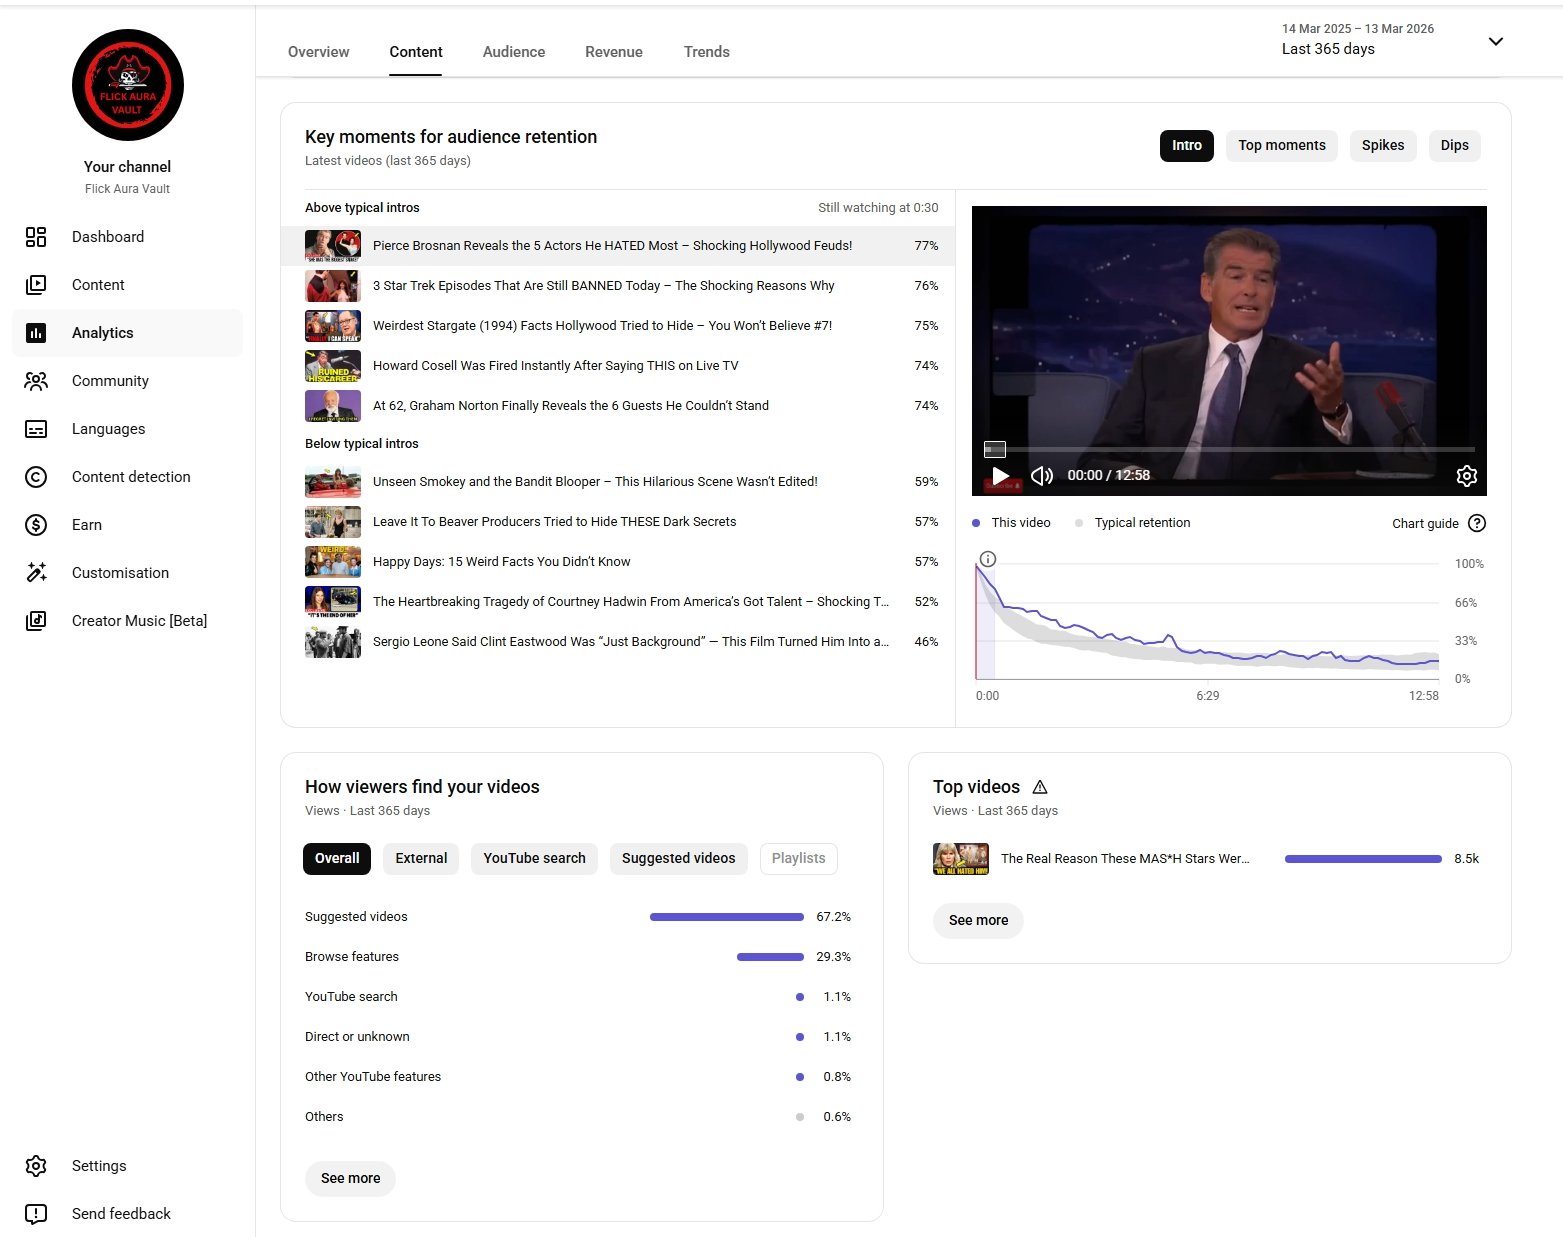The width and height of the screenshot is (1563, 1237).
Task: Expand See more under Top videos
Action: [x=978, y=920]
